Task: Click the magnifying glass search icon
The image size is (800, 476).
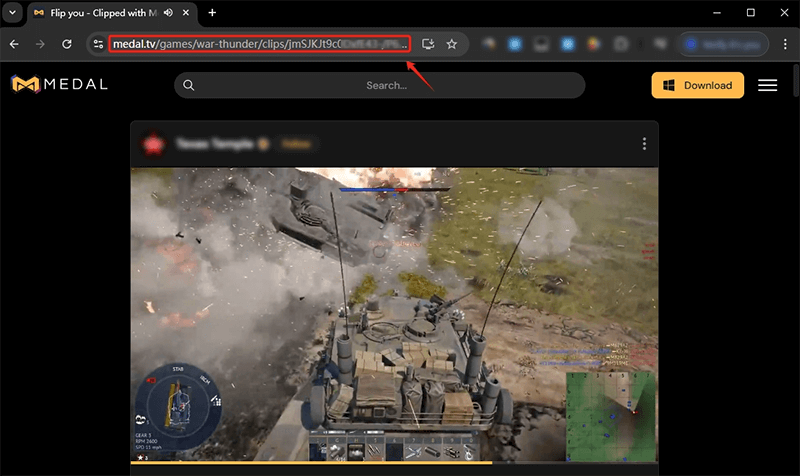Action: pyautogui.click(x=189, y=85)
